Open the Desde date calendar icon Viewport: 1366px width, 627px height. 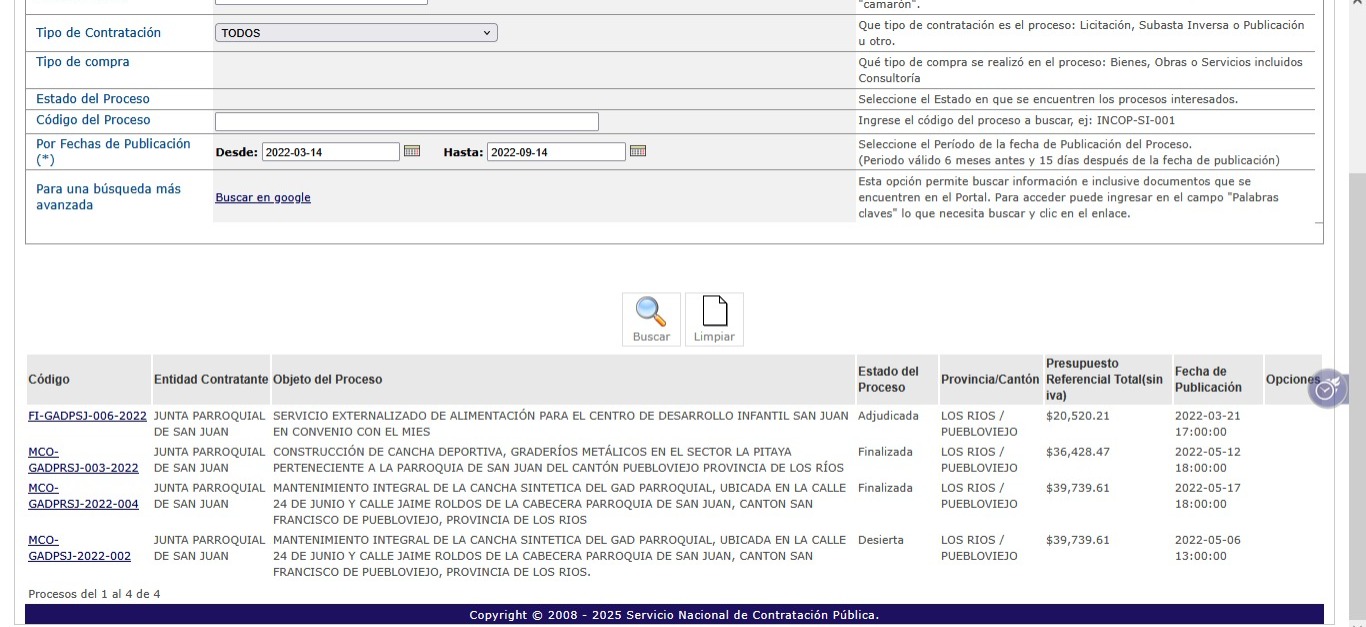[x=412, y=151]
